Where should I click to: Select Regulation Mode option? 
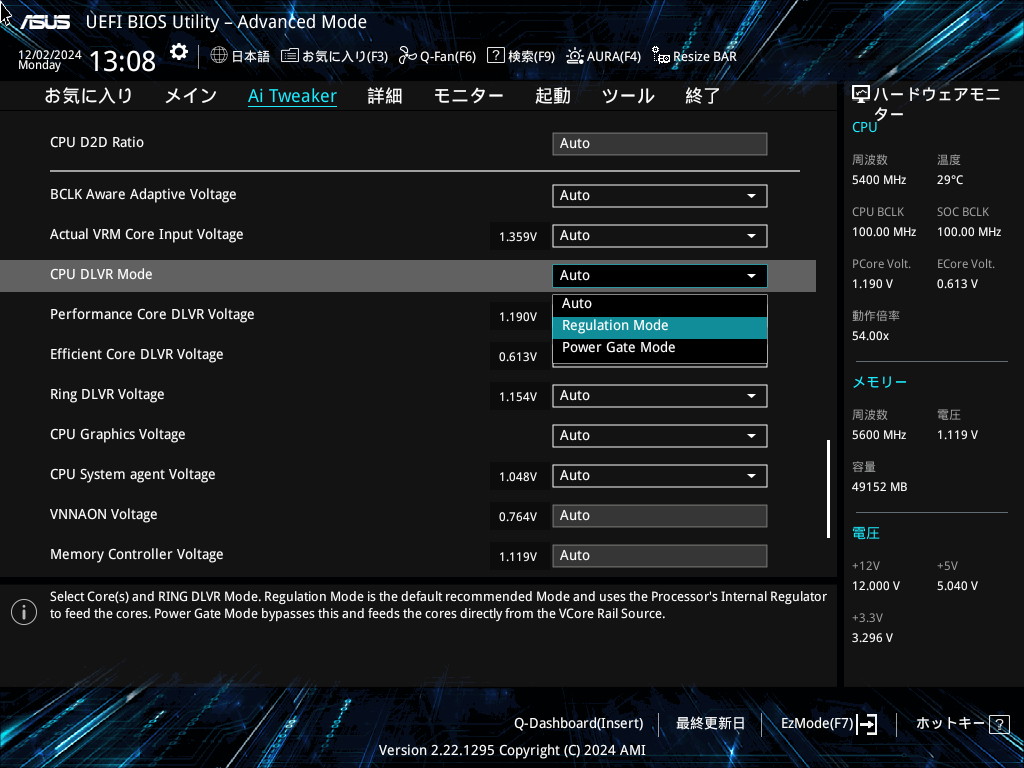click(660, 326)
